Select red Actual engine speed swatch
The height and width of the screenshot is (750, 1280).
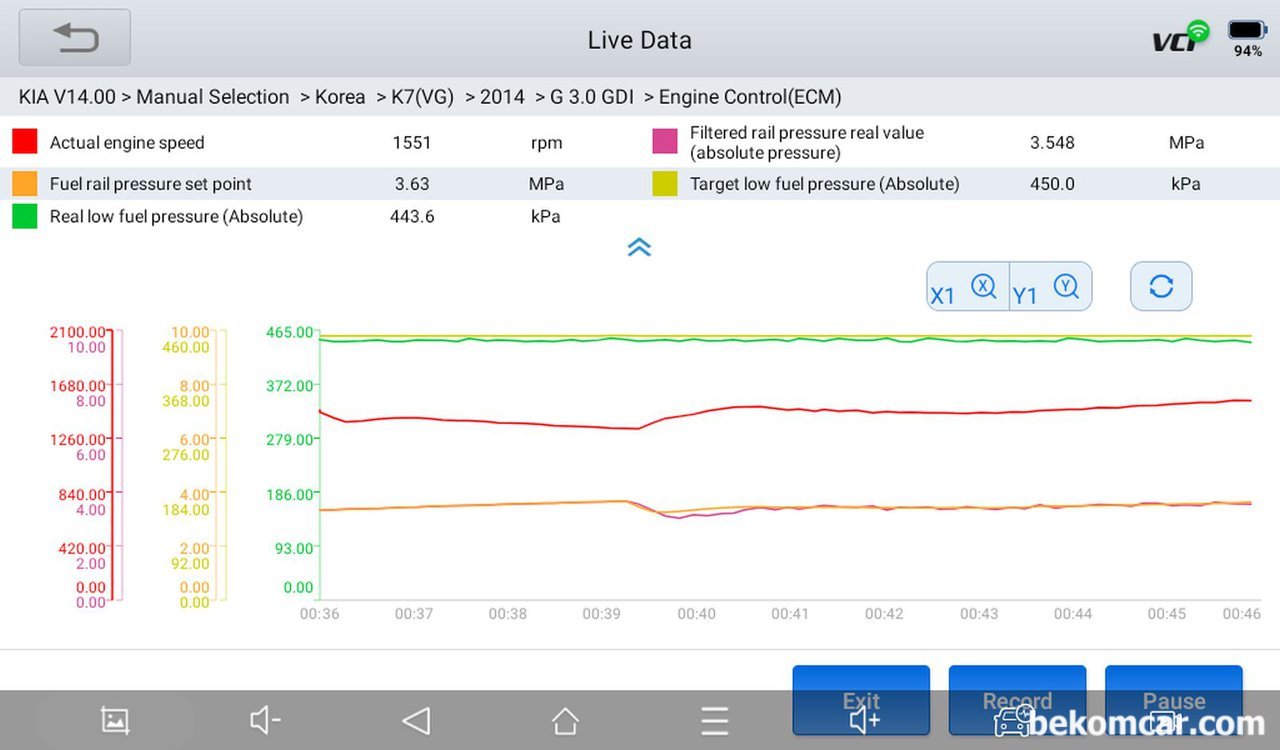(25, 142)
